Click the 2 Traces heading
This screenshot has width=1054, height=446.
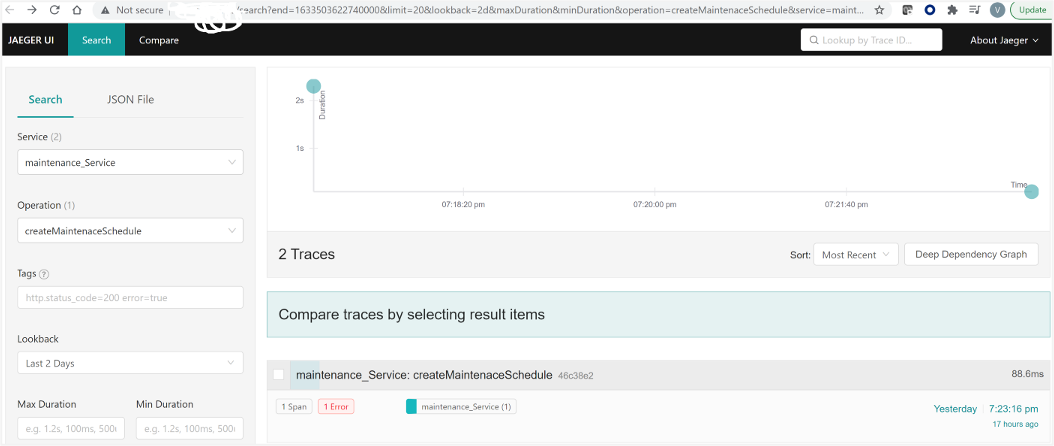(307, 254)
